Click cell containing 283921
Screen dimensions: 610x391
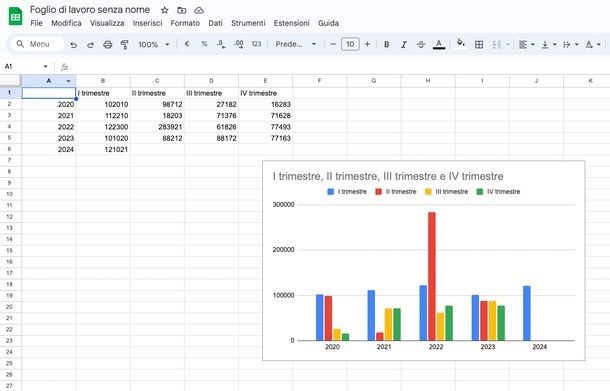tap(157, 127)
